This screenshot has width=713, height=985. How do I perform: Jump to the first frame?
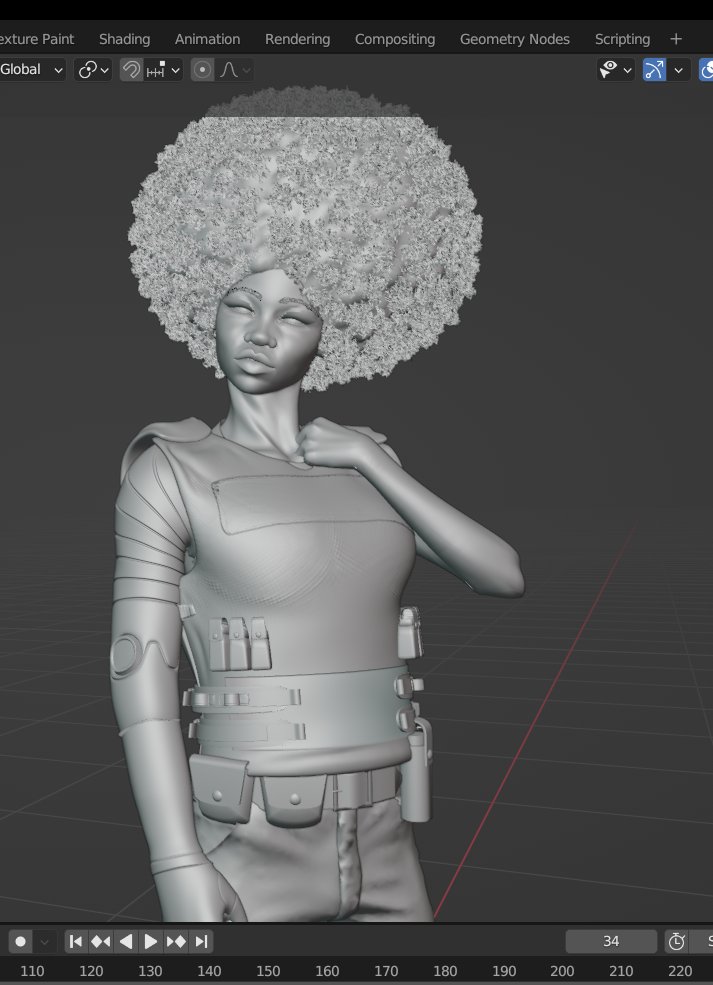coord(75,941)
